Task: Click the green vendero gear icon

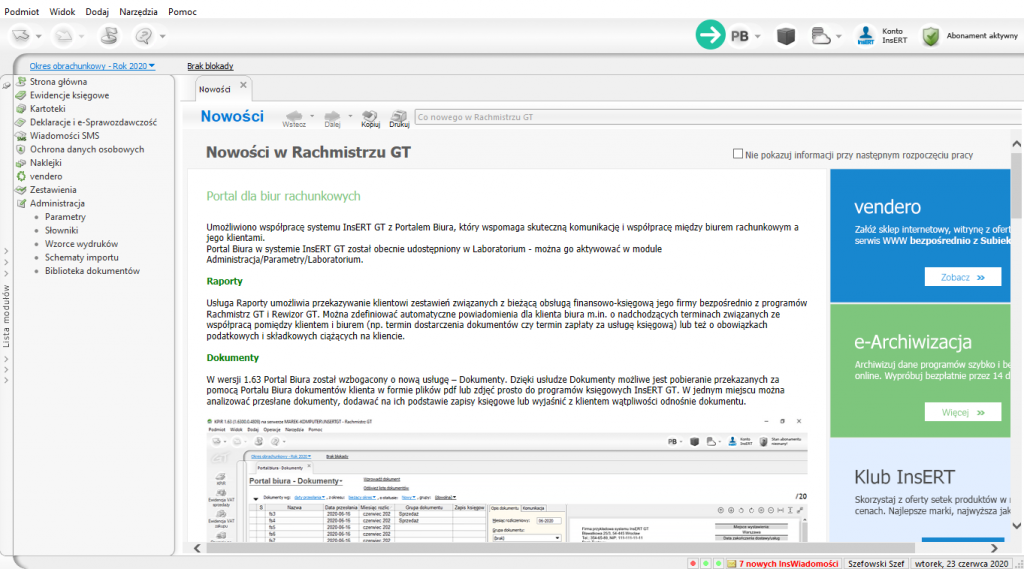Action: (21, 176)
